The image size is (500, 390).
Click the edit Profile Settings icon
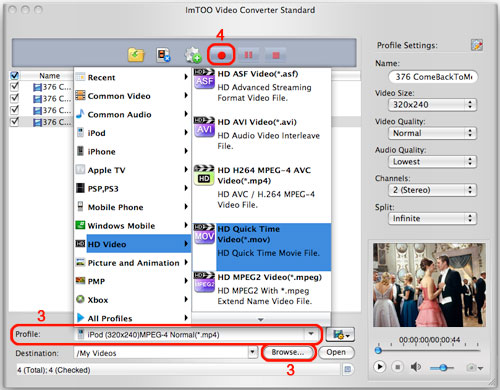click(477, 45)
